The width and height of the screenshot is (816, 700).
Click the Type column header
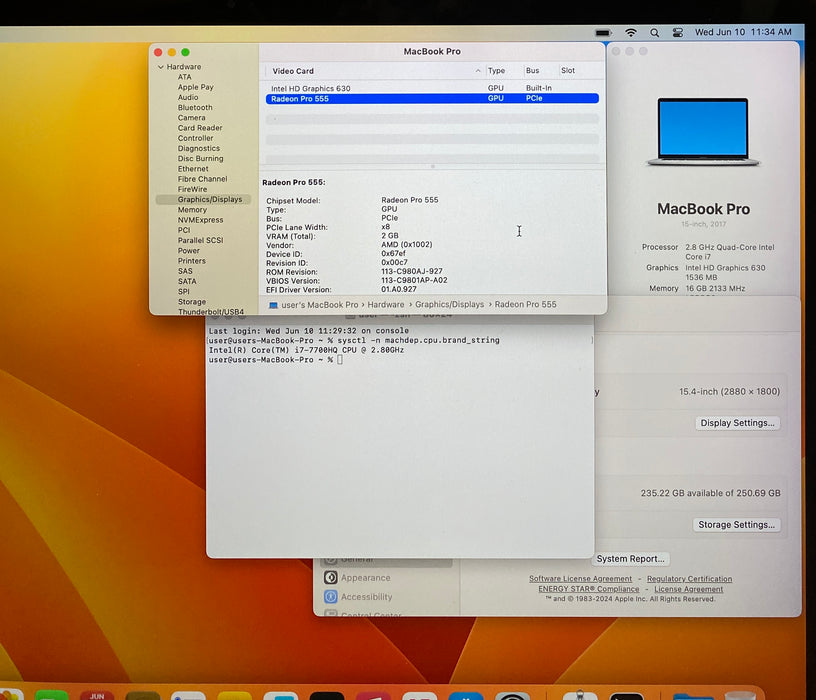496,70
